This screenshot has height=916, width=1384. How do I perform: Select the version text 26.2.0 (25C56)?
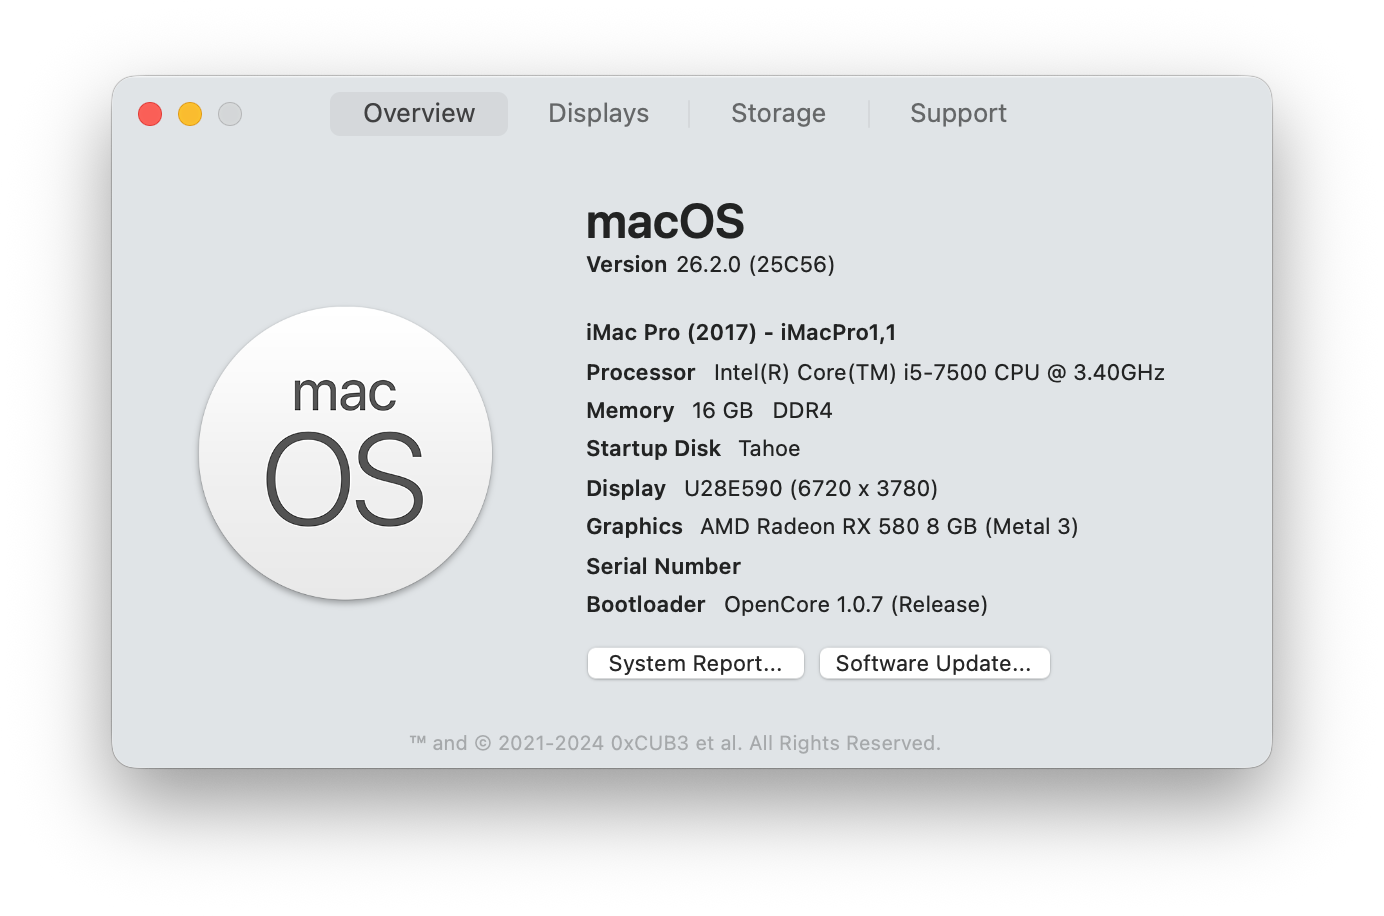pos(755,264)
